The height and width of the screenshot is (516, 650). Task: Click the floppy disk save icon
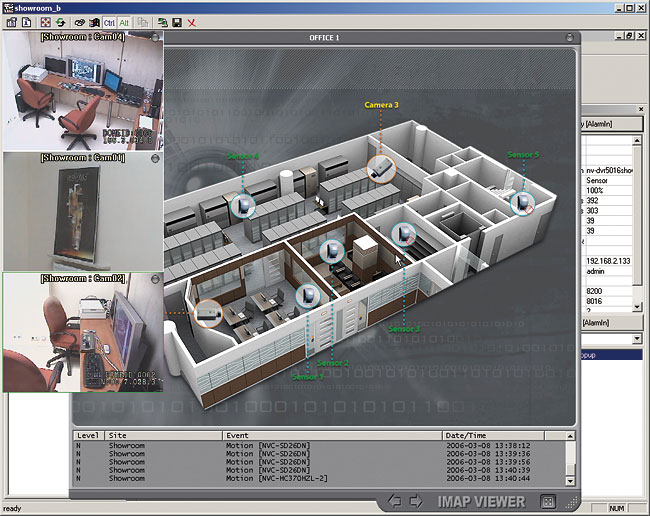[177, 22]
